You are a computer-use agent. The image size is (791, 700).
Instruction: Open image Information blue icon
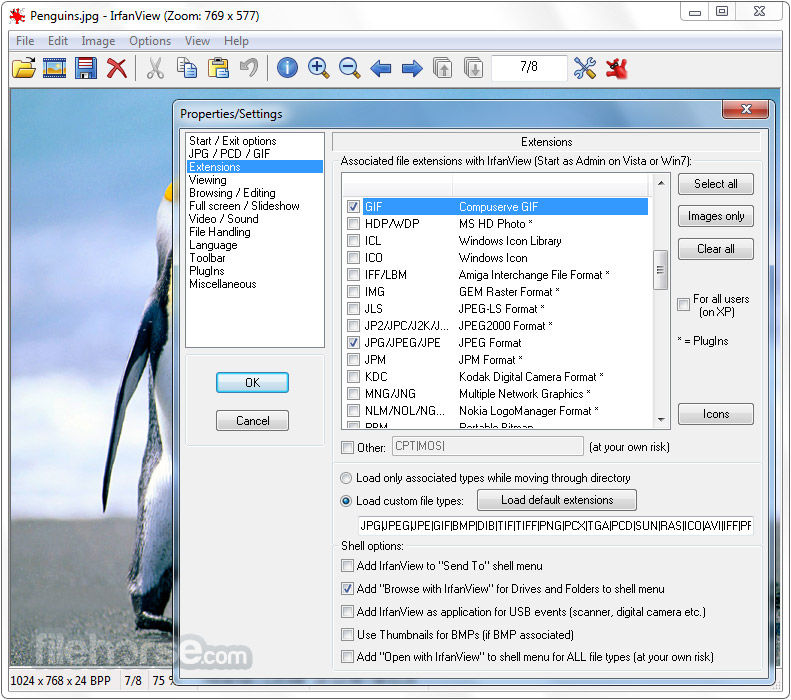click(287, 68)
